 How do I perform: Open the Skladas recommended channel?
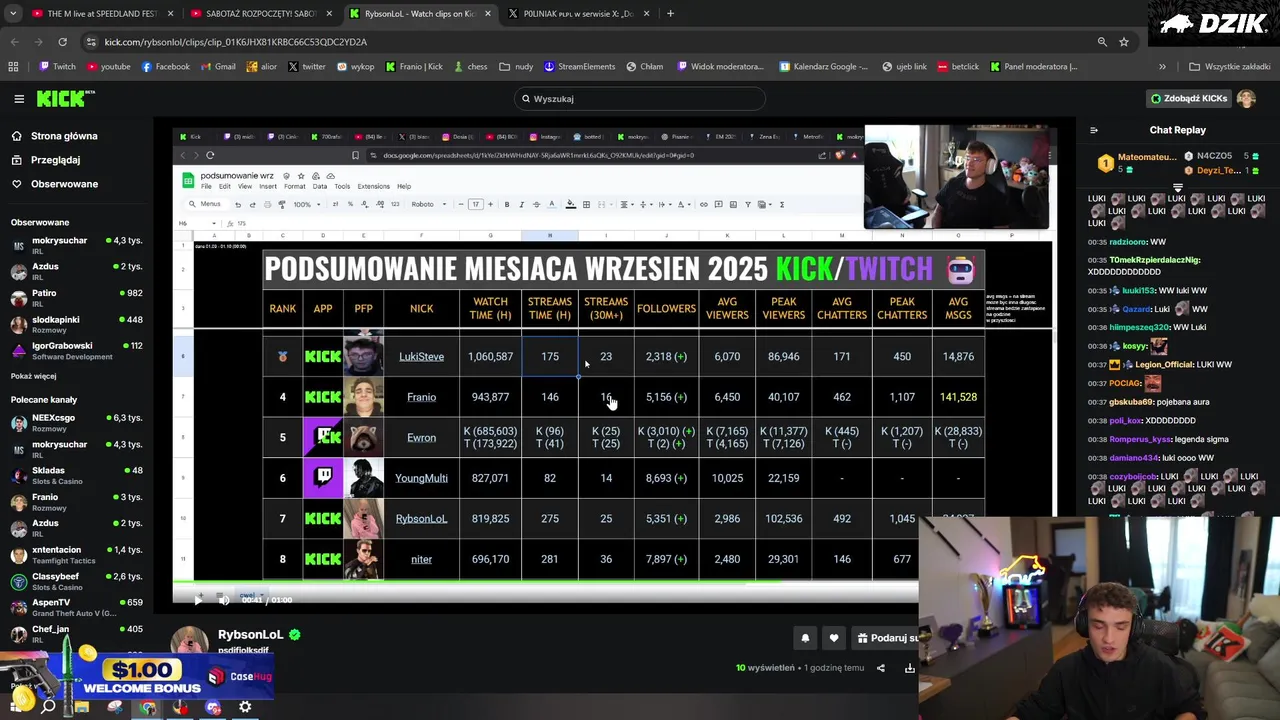(x=77, y=475)
